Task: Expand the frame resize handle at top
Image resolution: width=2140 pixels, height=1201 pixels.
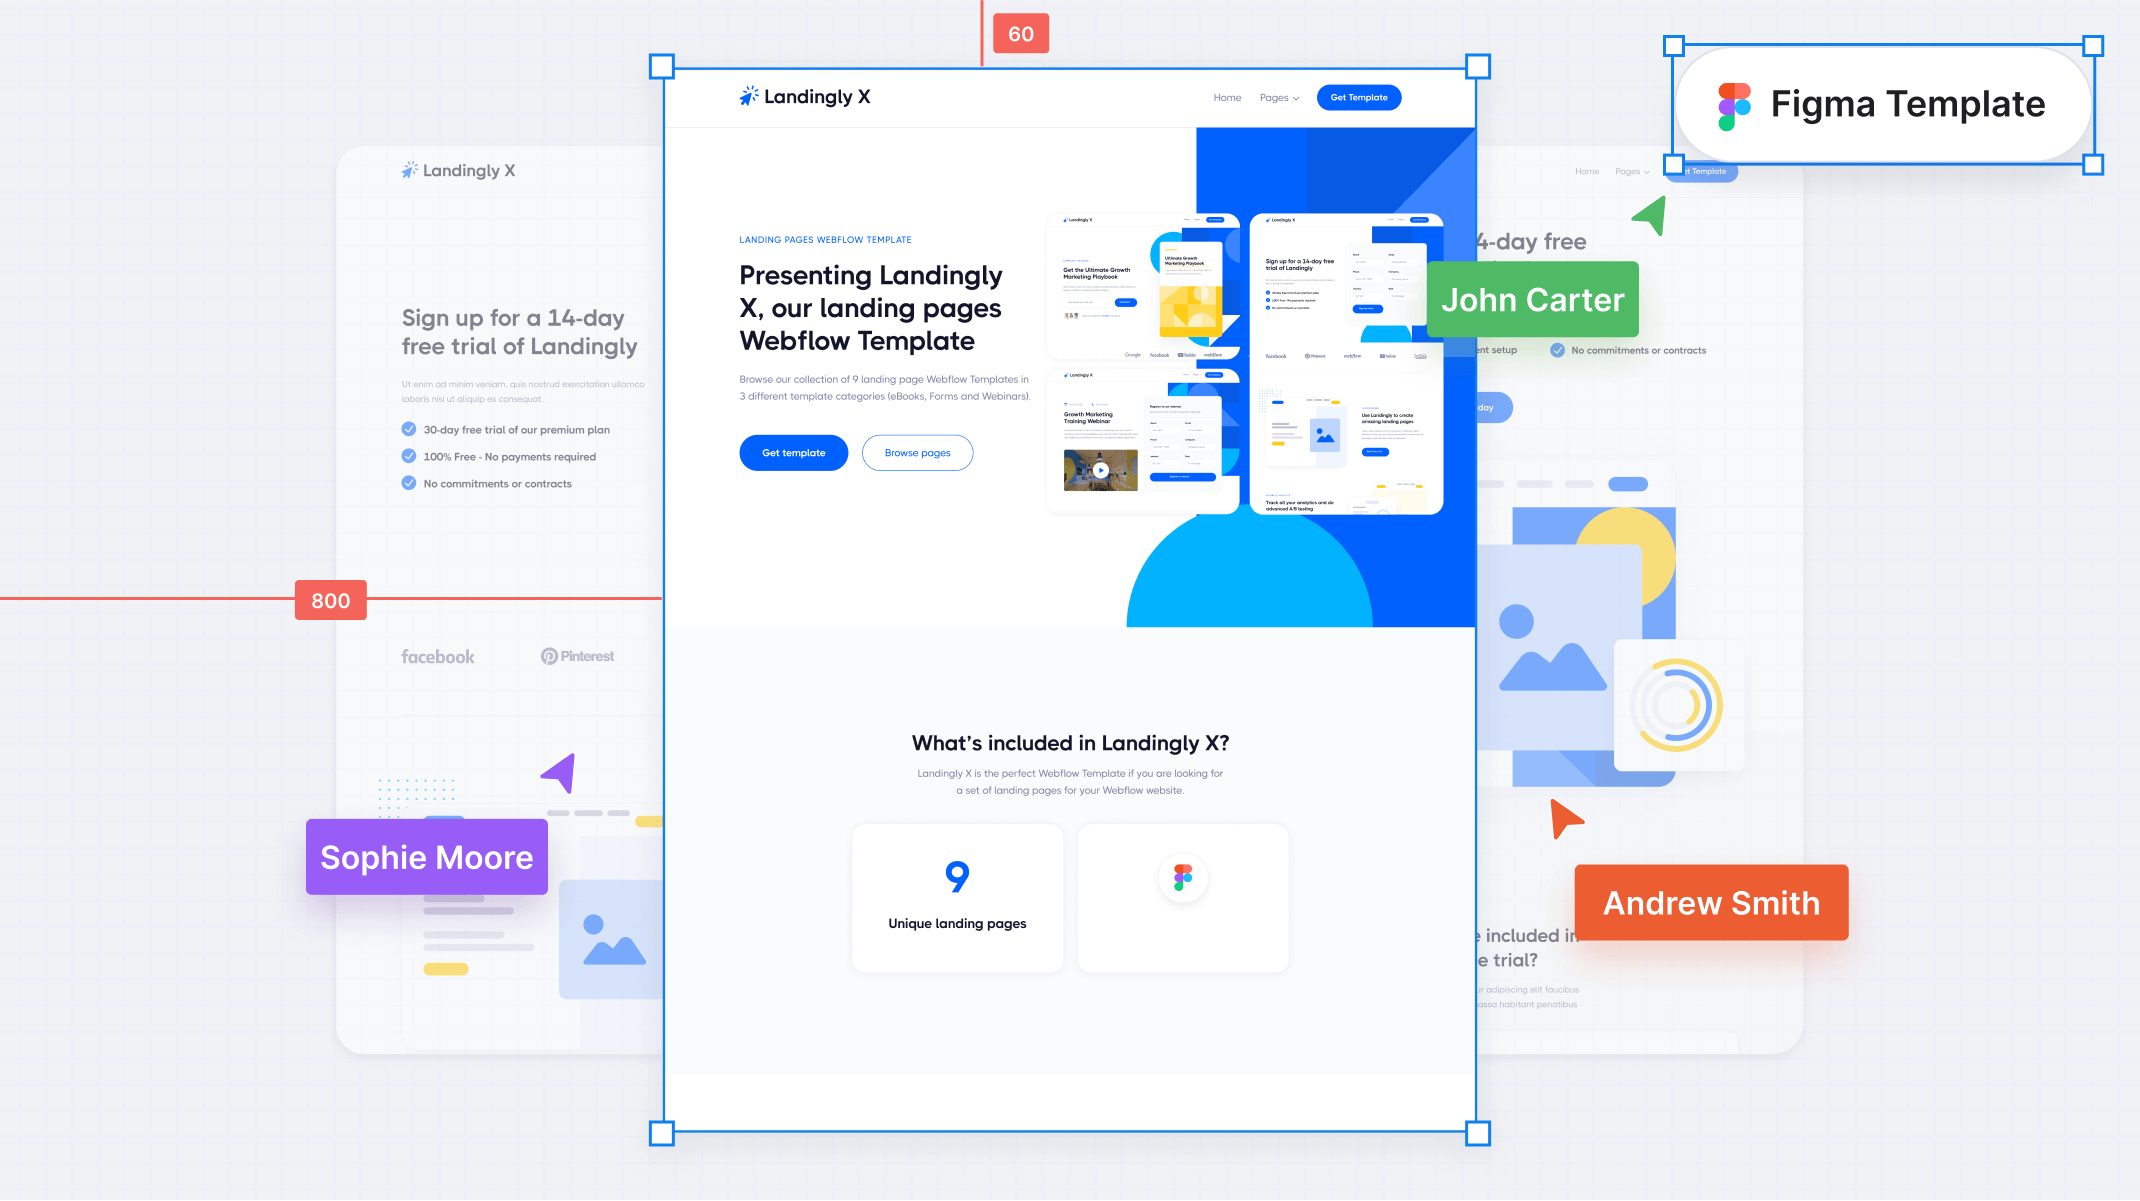Action: tap(1071, 65)
